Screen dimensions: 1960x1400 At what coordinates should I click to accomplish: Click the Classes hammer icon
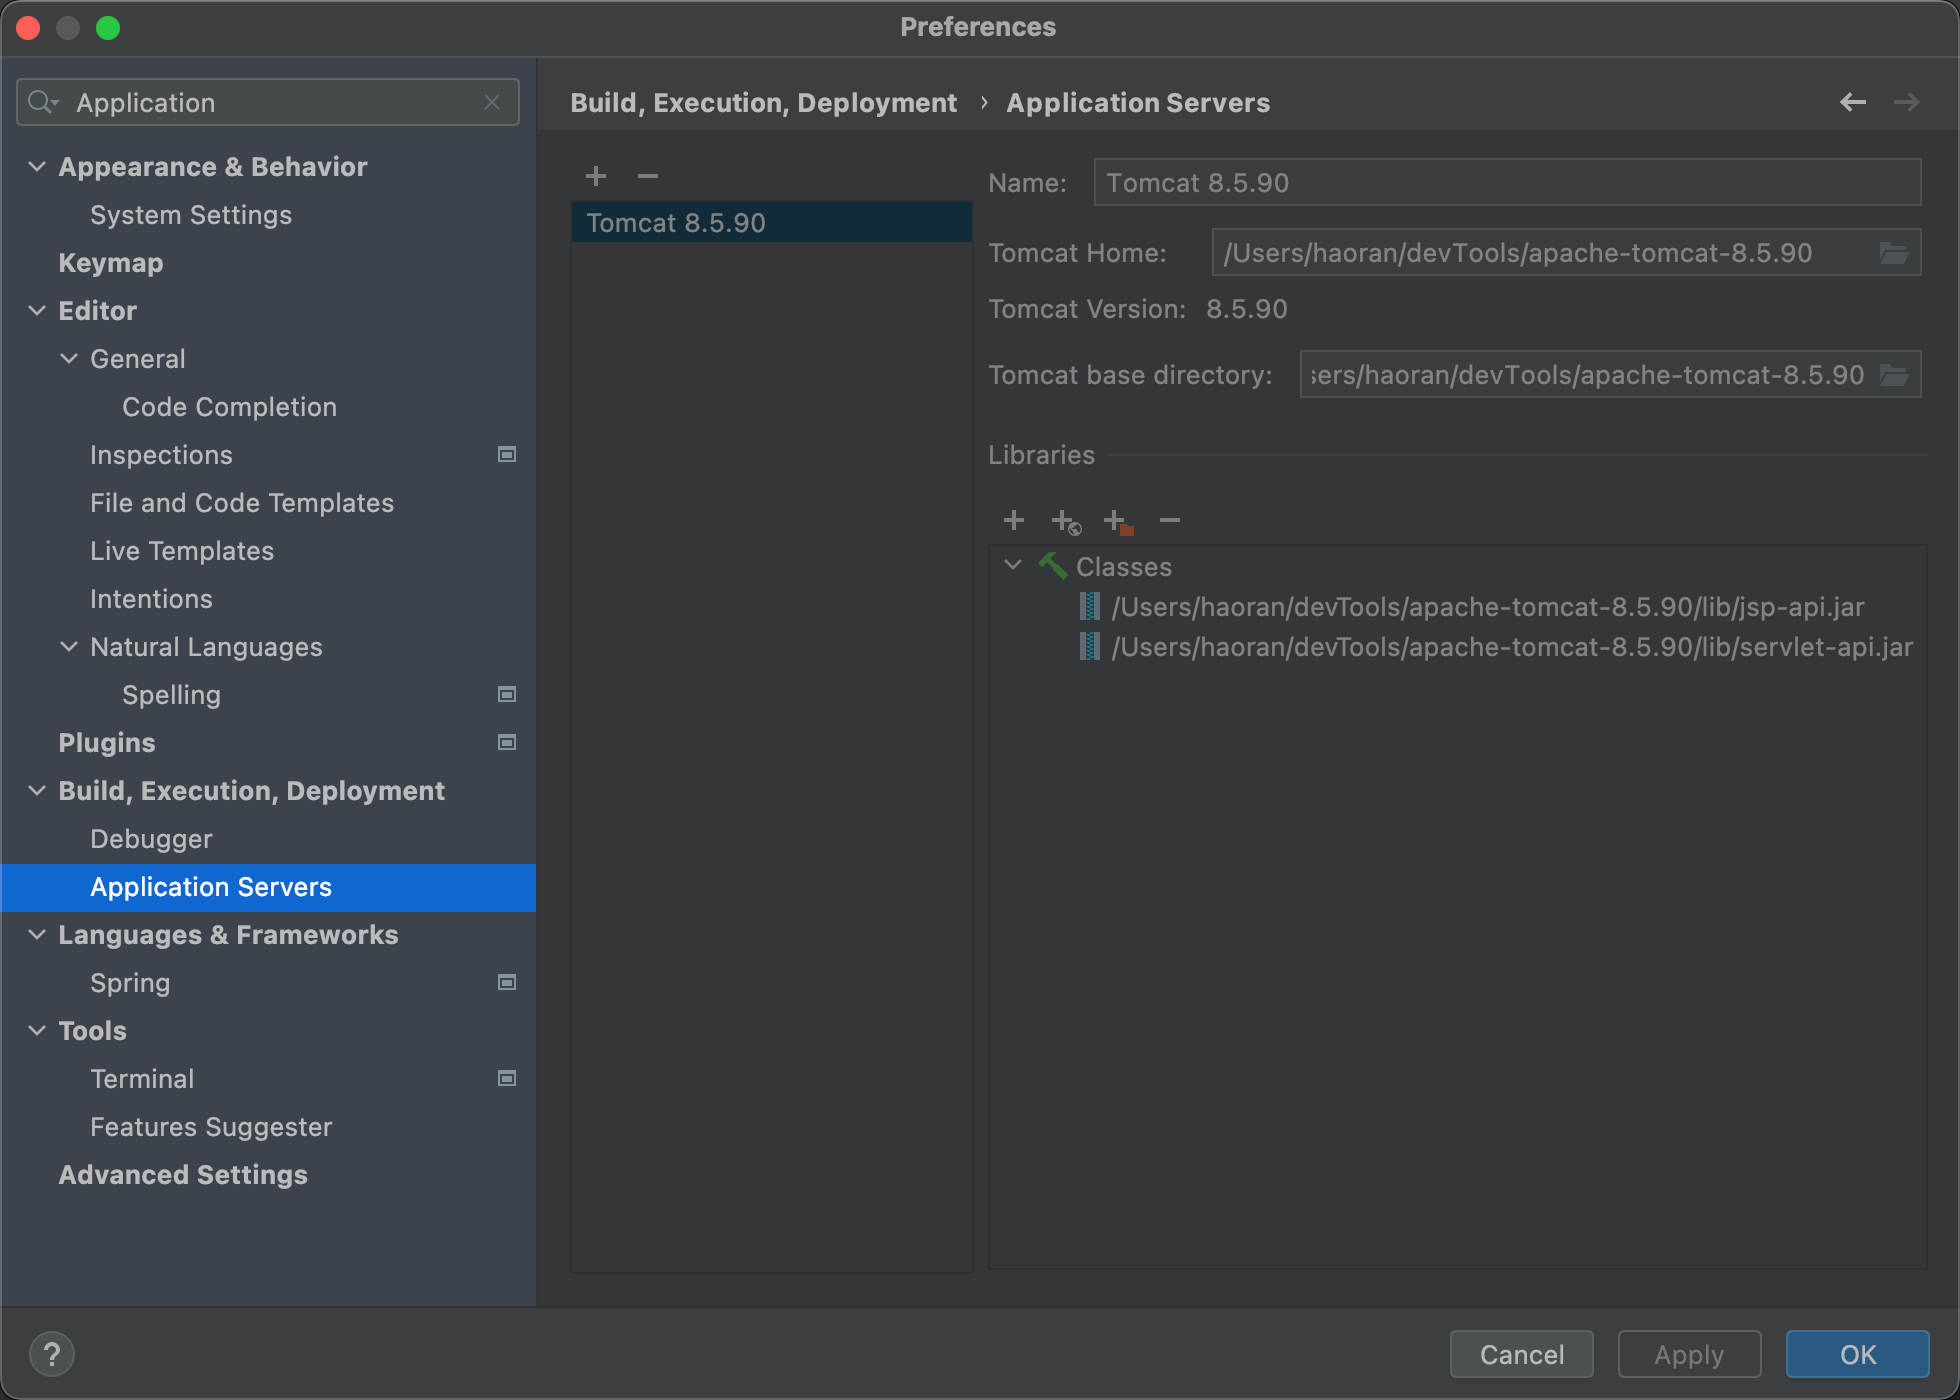1053,566
